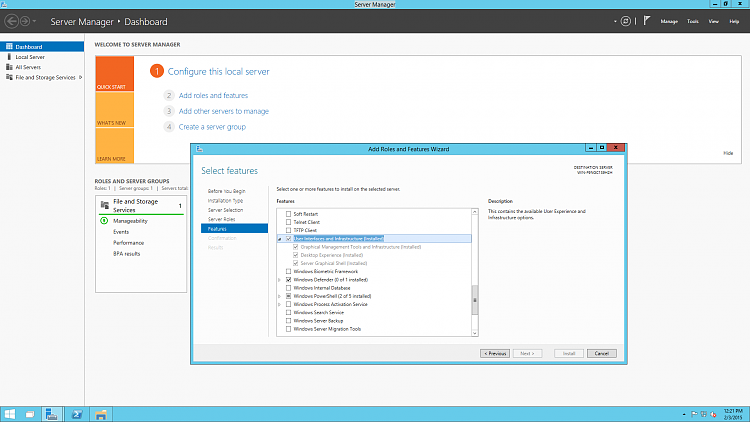Click Create a server group link
750x422 pixels.
212,127
